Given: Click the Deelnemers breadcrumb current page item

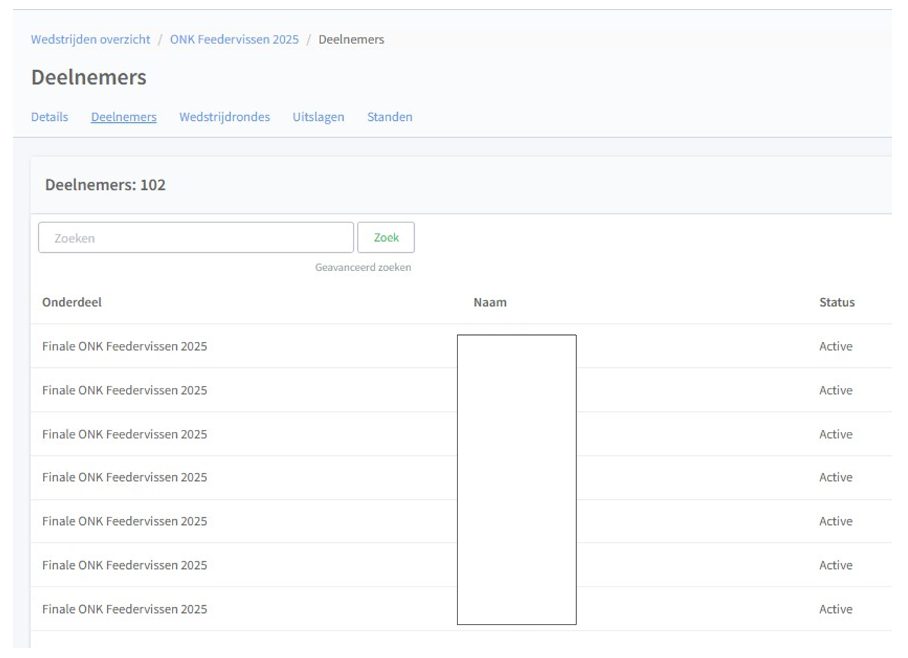Looking at the screenshot, I should (351, 39).
